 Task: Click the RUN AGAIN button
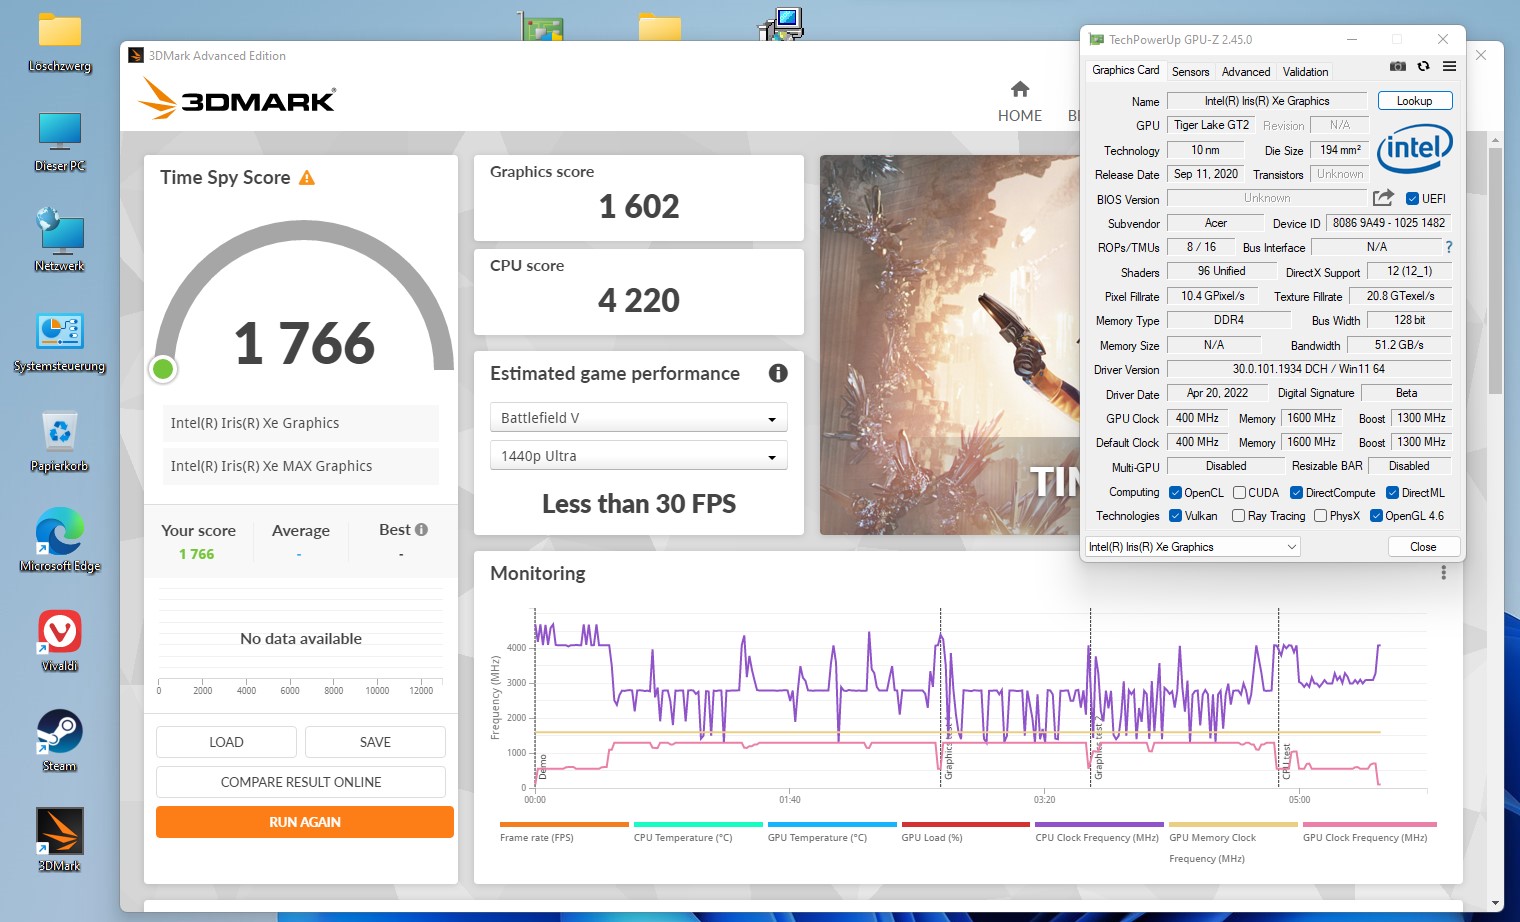305,822
